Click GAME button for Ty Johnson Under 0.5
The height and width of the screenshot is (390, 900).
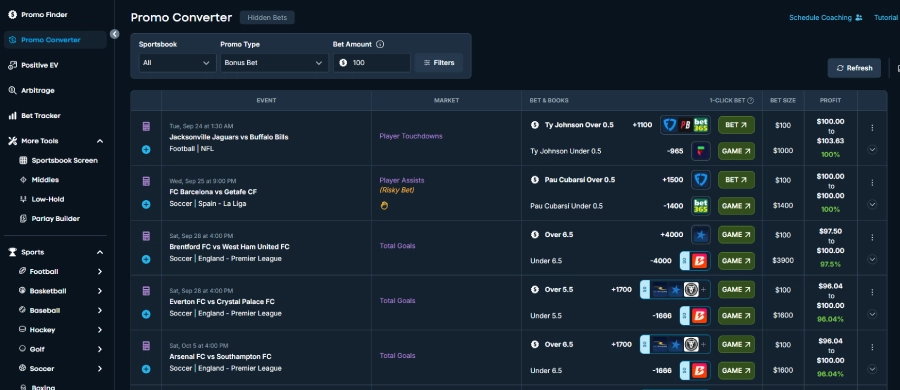coord(736,151)
